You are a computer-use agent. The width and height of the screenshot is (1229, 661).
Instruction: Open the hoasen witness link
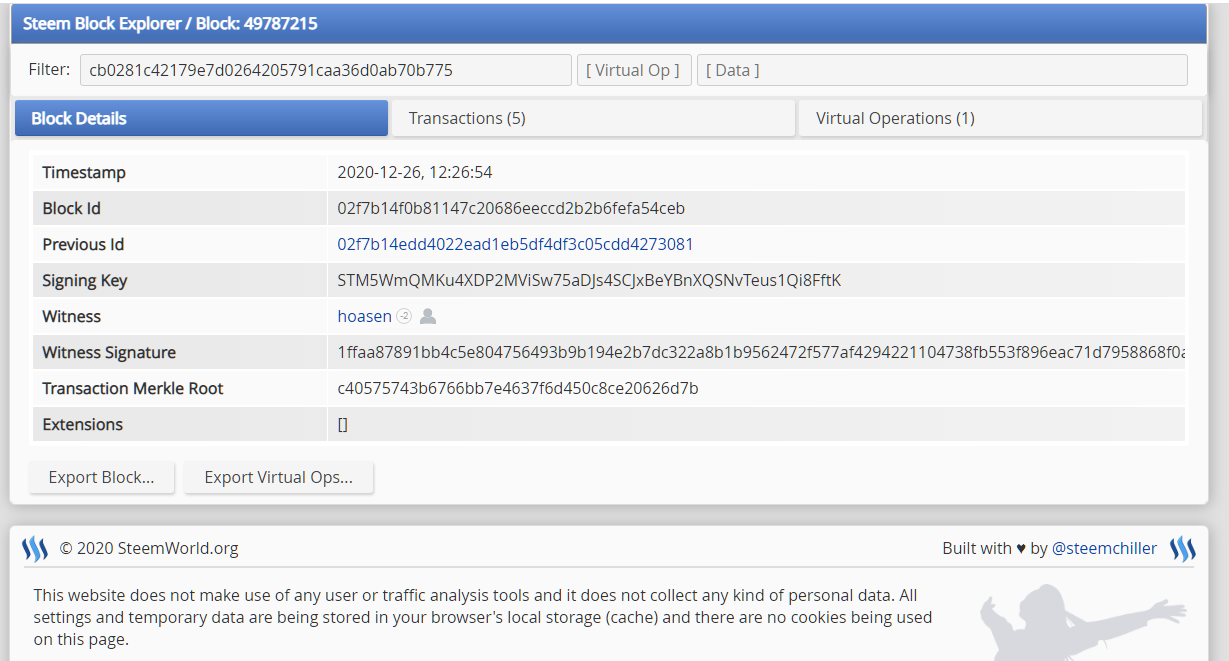click(365, 317)
